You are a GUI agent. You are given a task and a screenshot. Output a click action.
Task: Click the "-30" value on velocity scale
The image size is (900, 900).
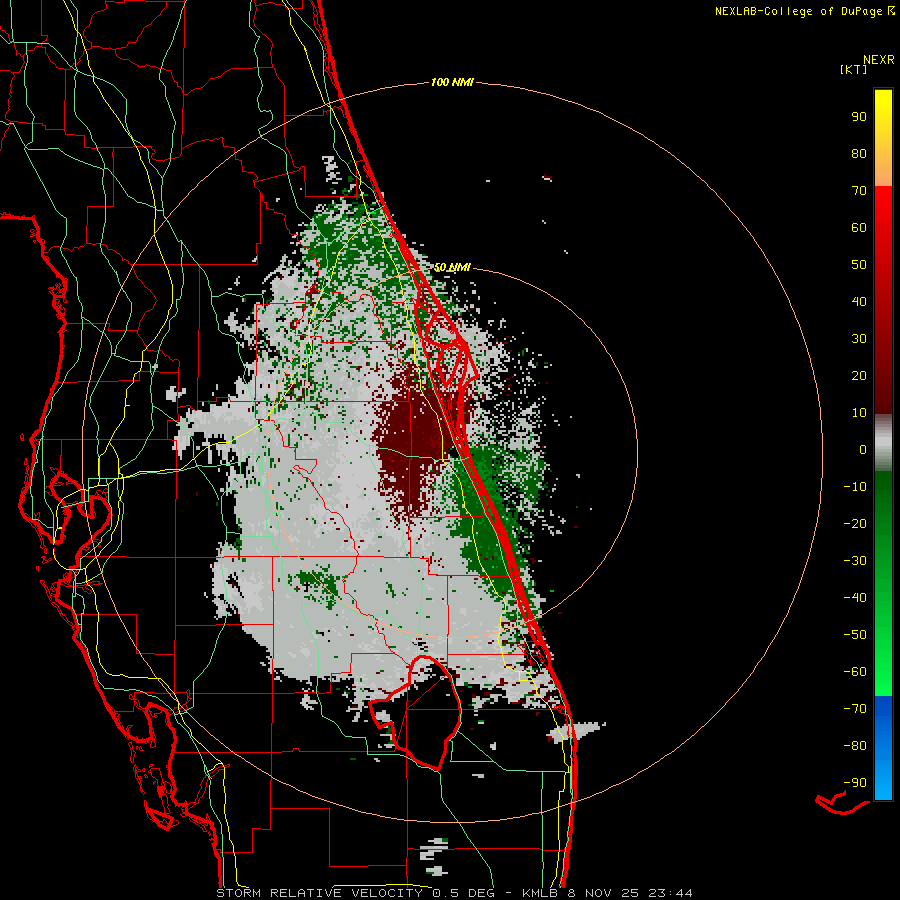[x=855, y=561]
